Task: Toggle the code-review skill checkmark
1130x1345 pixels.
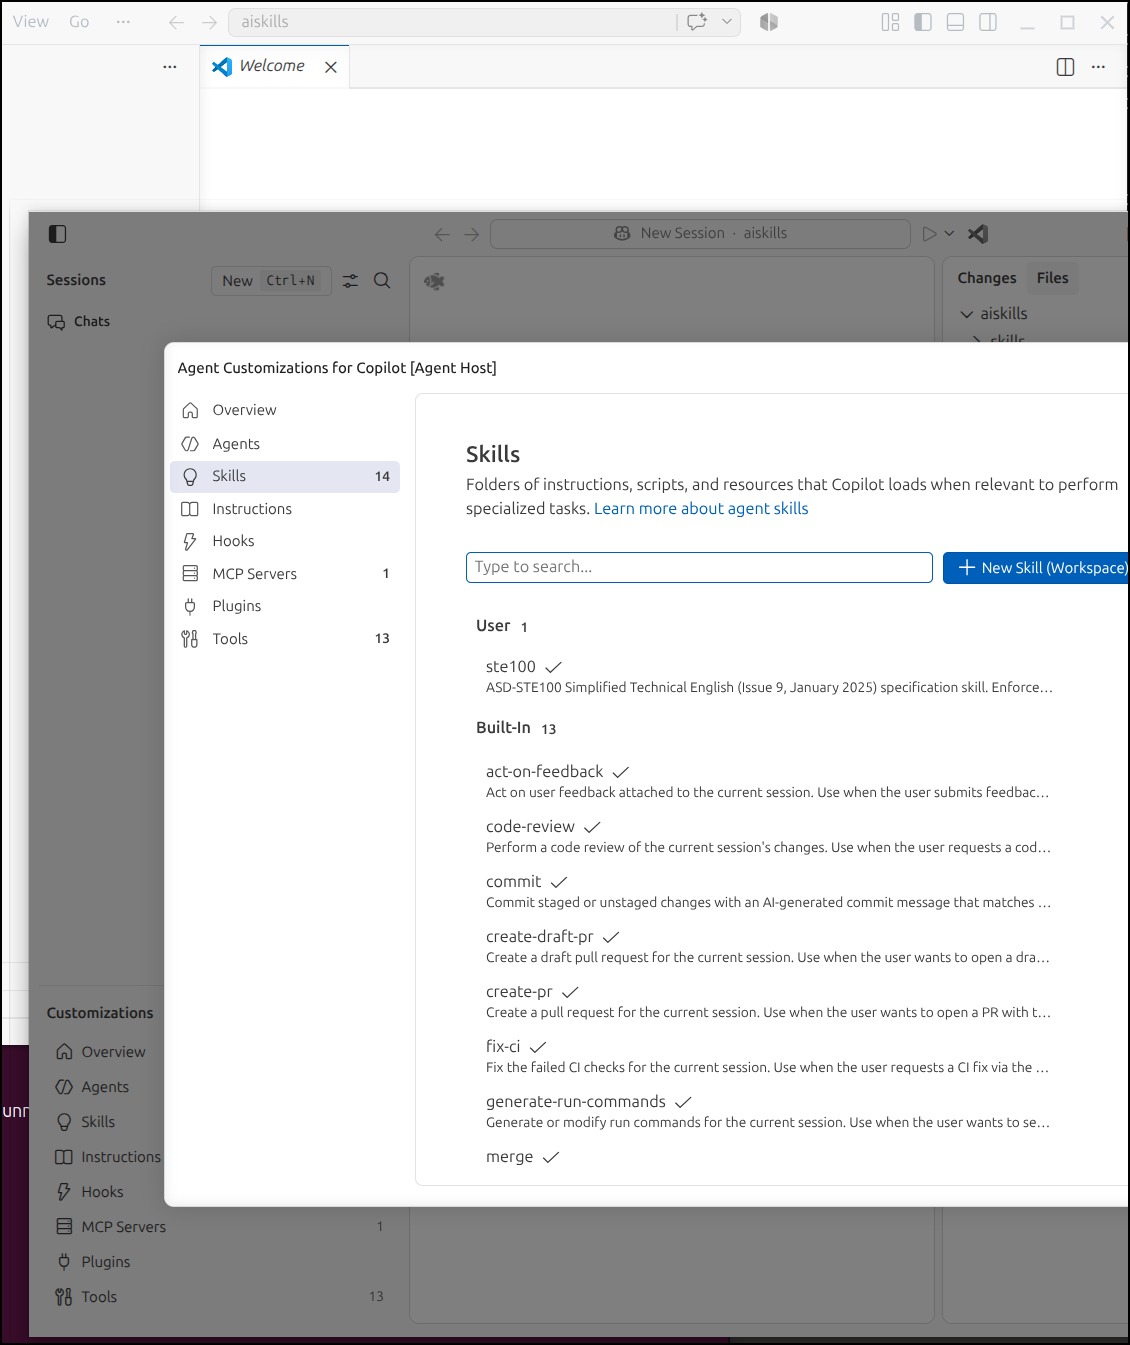Action: point(592,827)
